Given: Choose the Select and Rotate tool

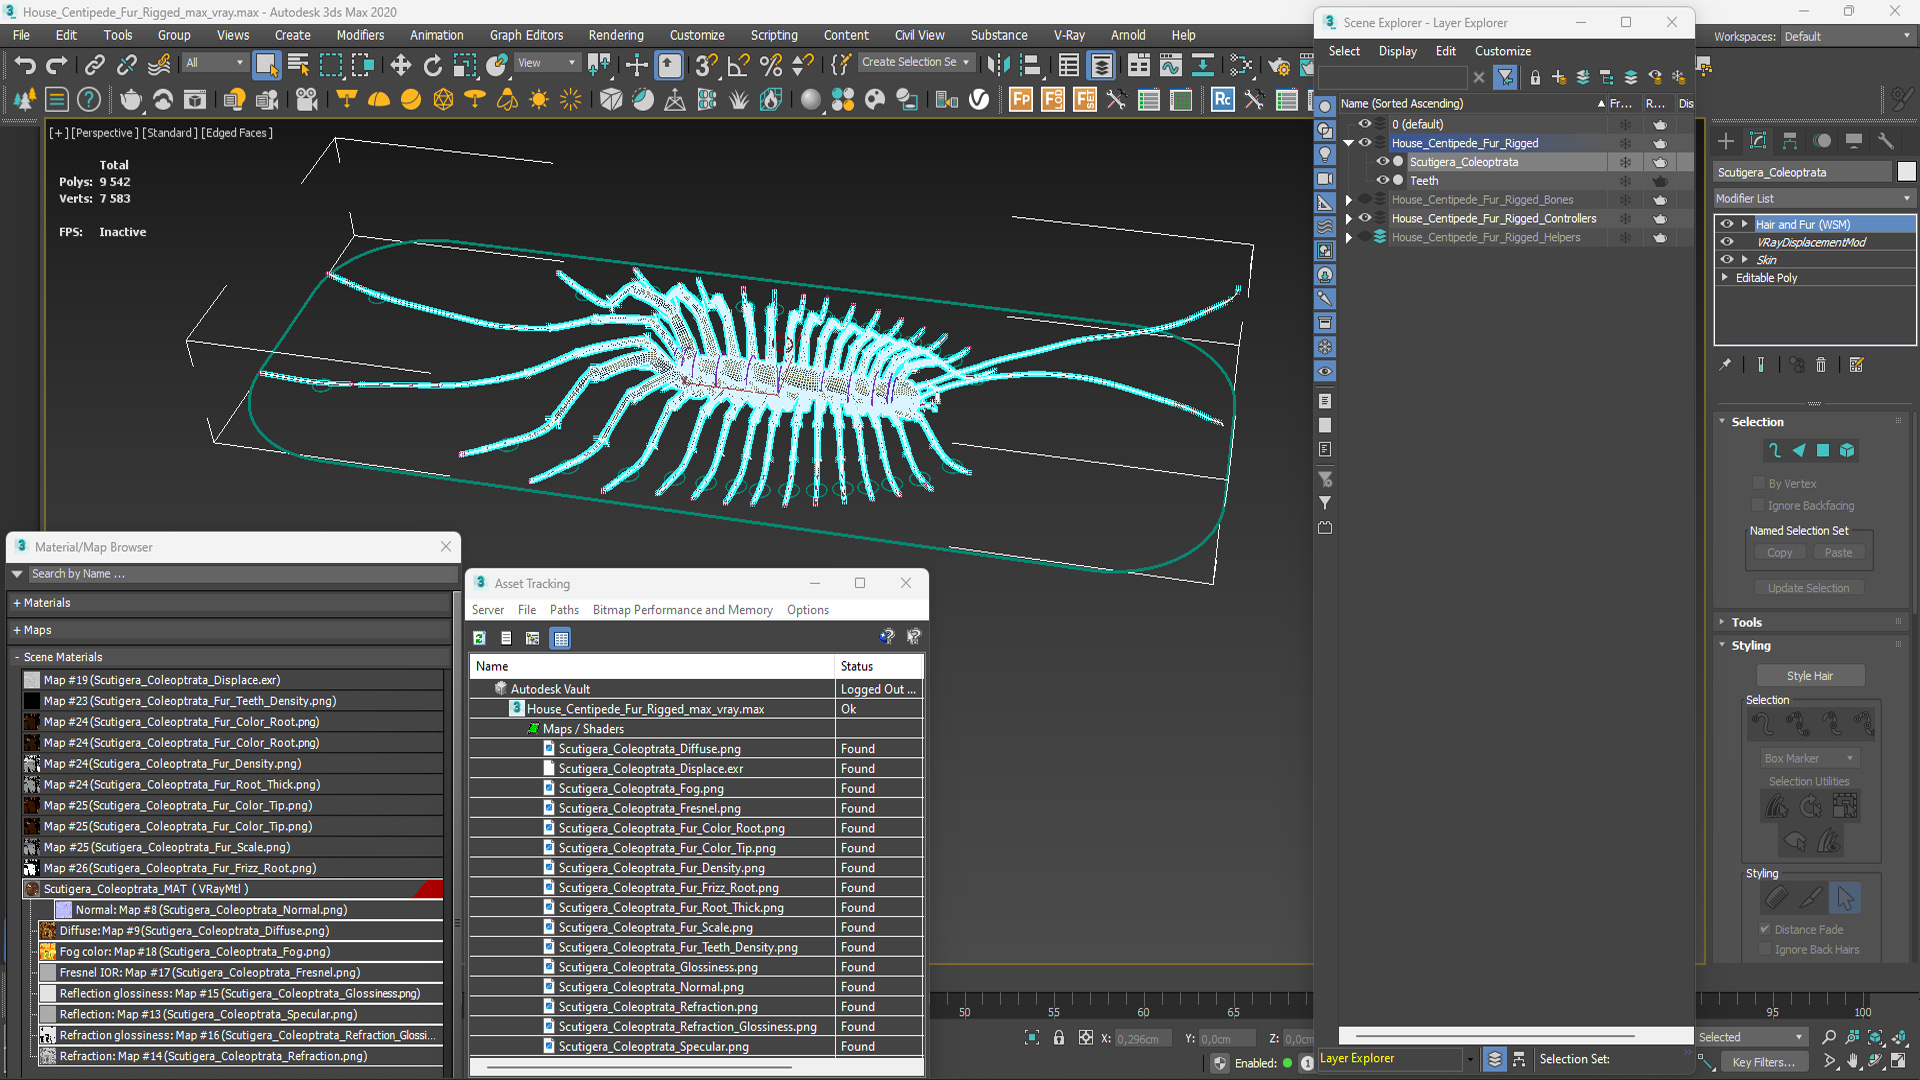Looking at the screenshot, I should [x=432, y=66].
